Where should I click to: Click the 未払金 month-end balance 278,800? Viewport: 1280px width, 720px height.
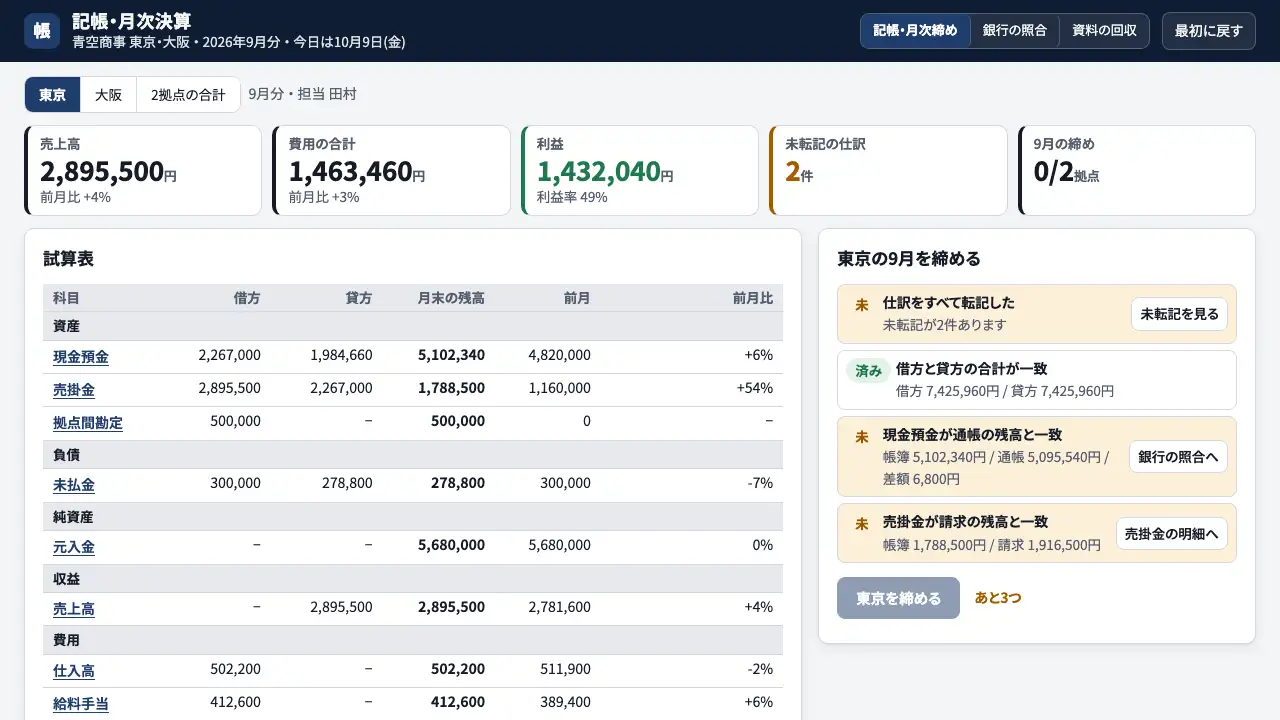pyautogui.click(x=458, y=483)
